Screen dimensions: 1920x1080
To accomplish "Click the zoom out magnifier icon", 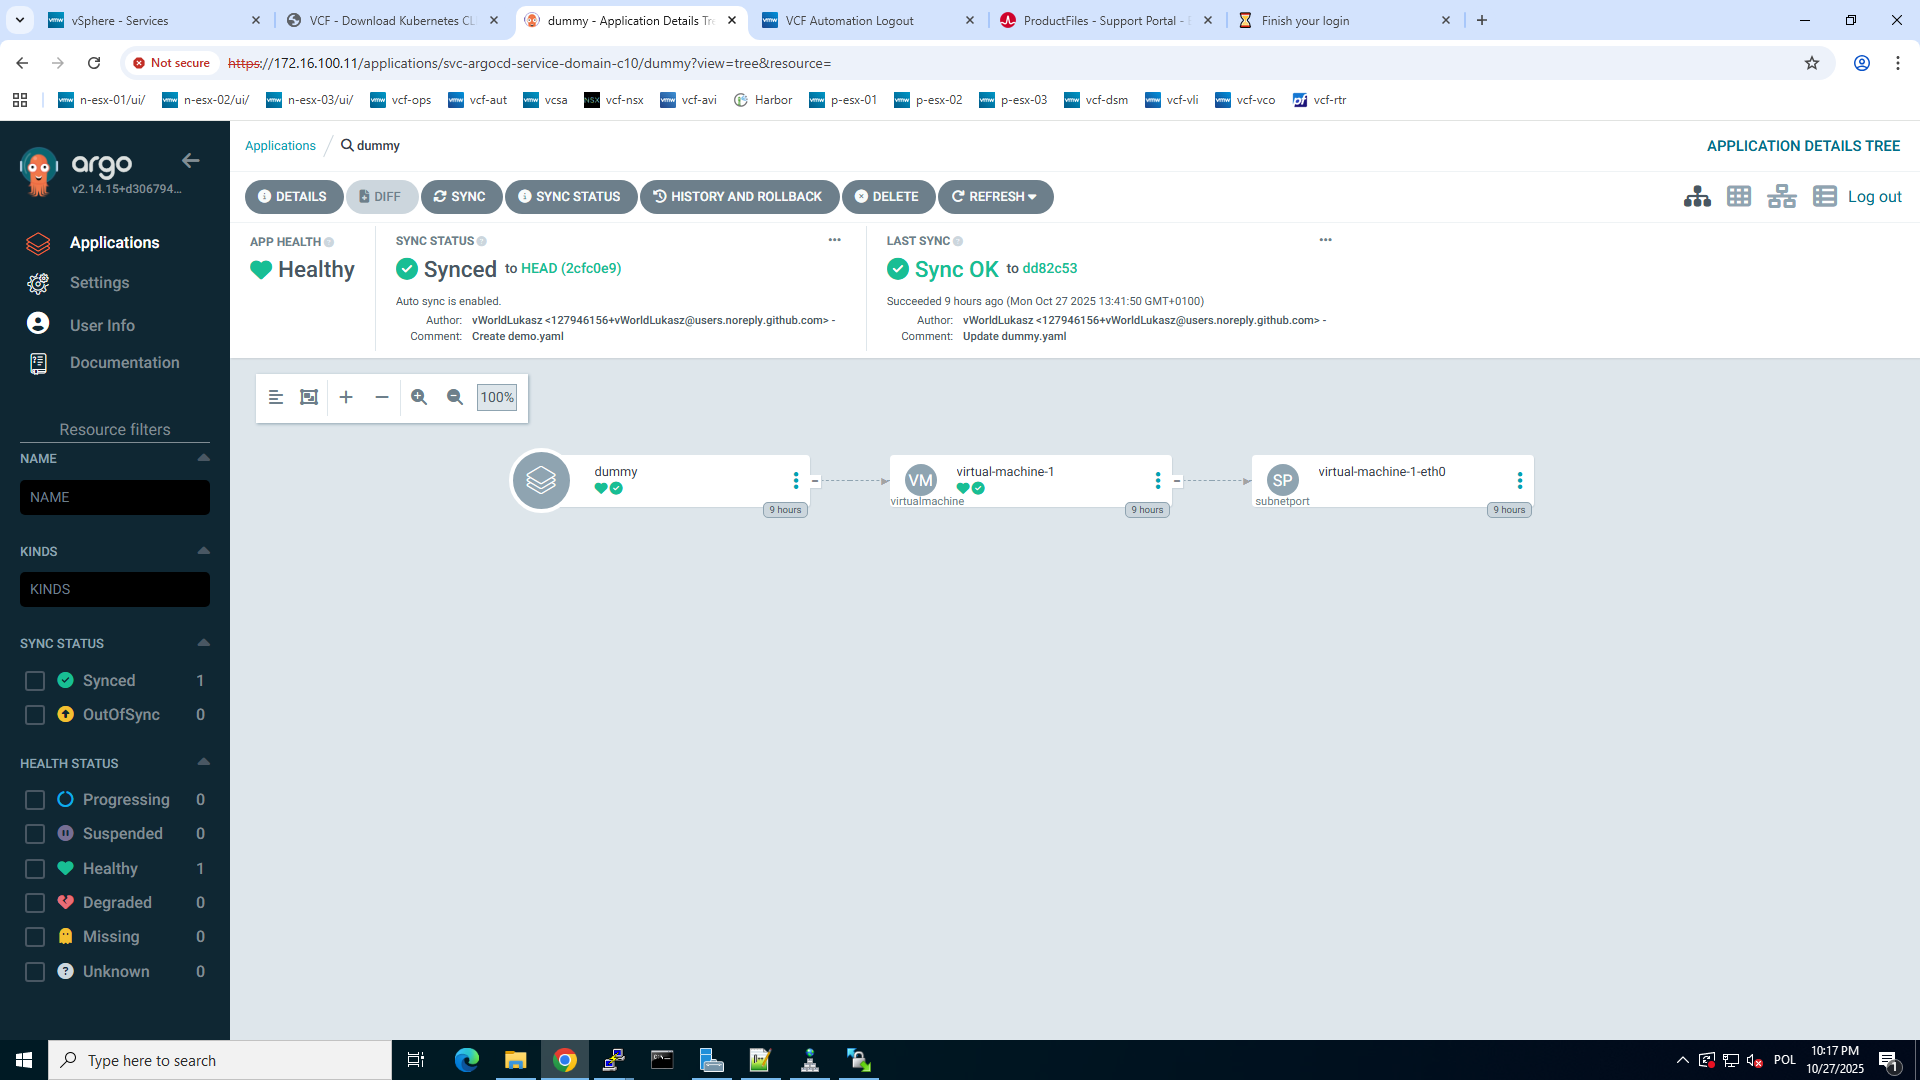I will click(455, 397).
